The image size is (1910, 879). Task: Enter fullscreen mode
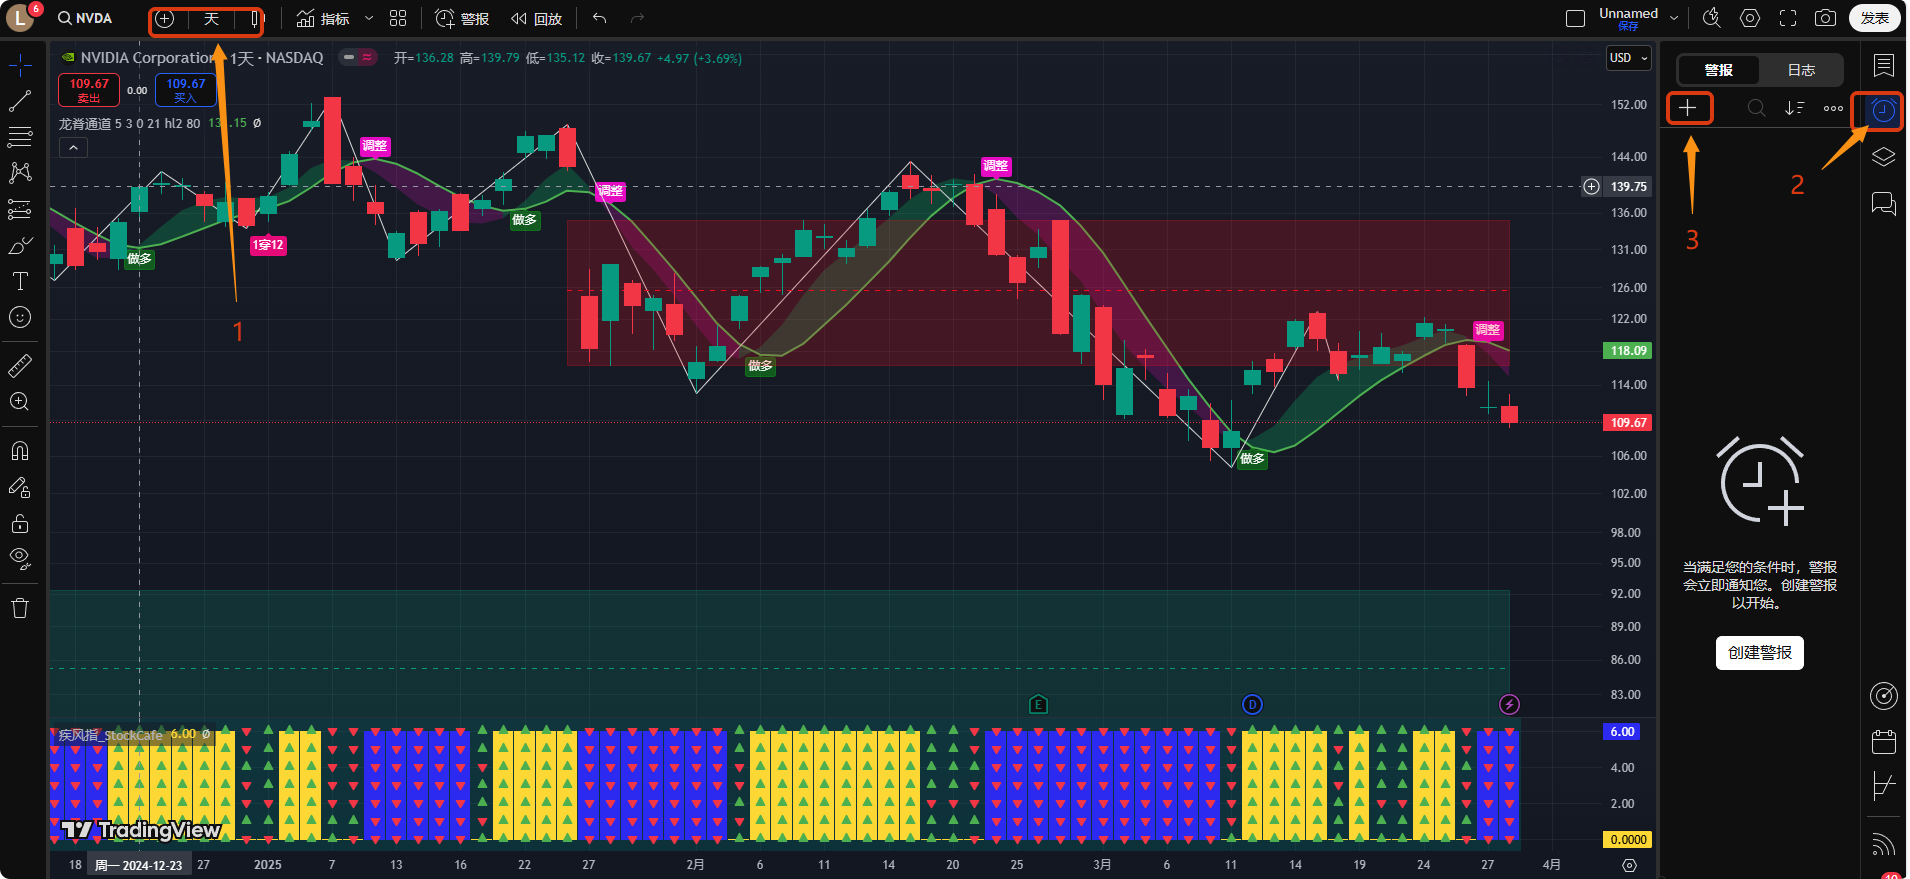(1788, 18)
